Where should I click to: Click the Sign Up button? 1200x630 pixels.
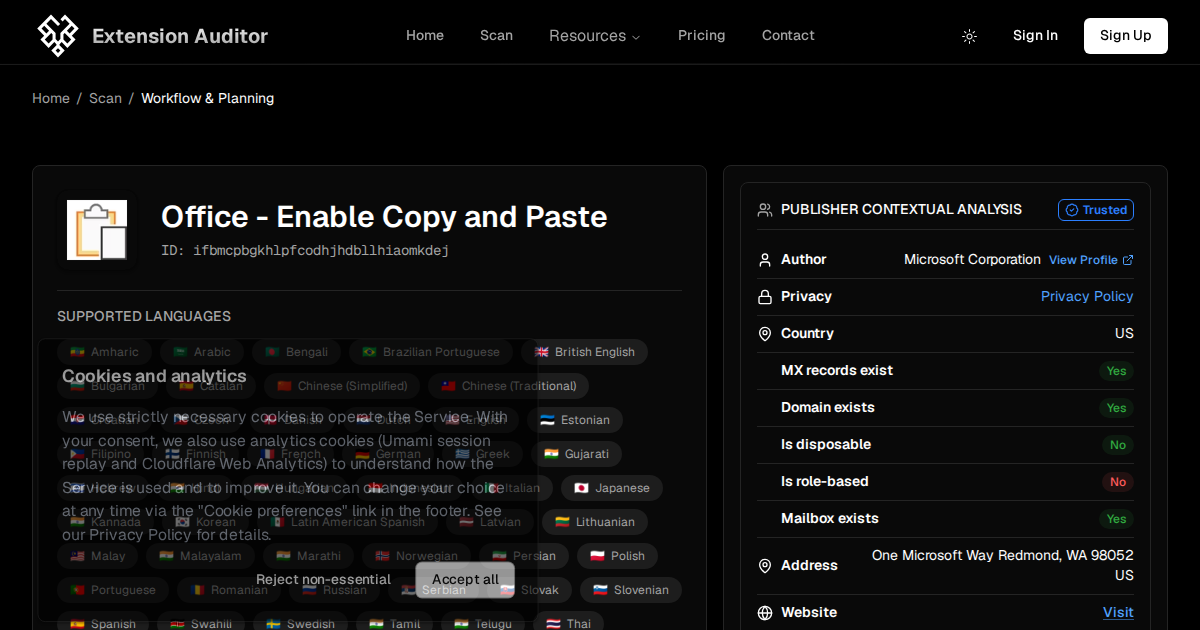coord(1126,36)
